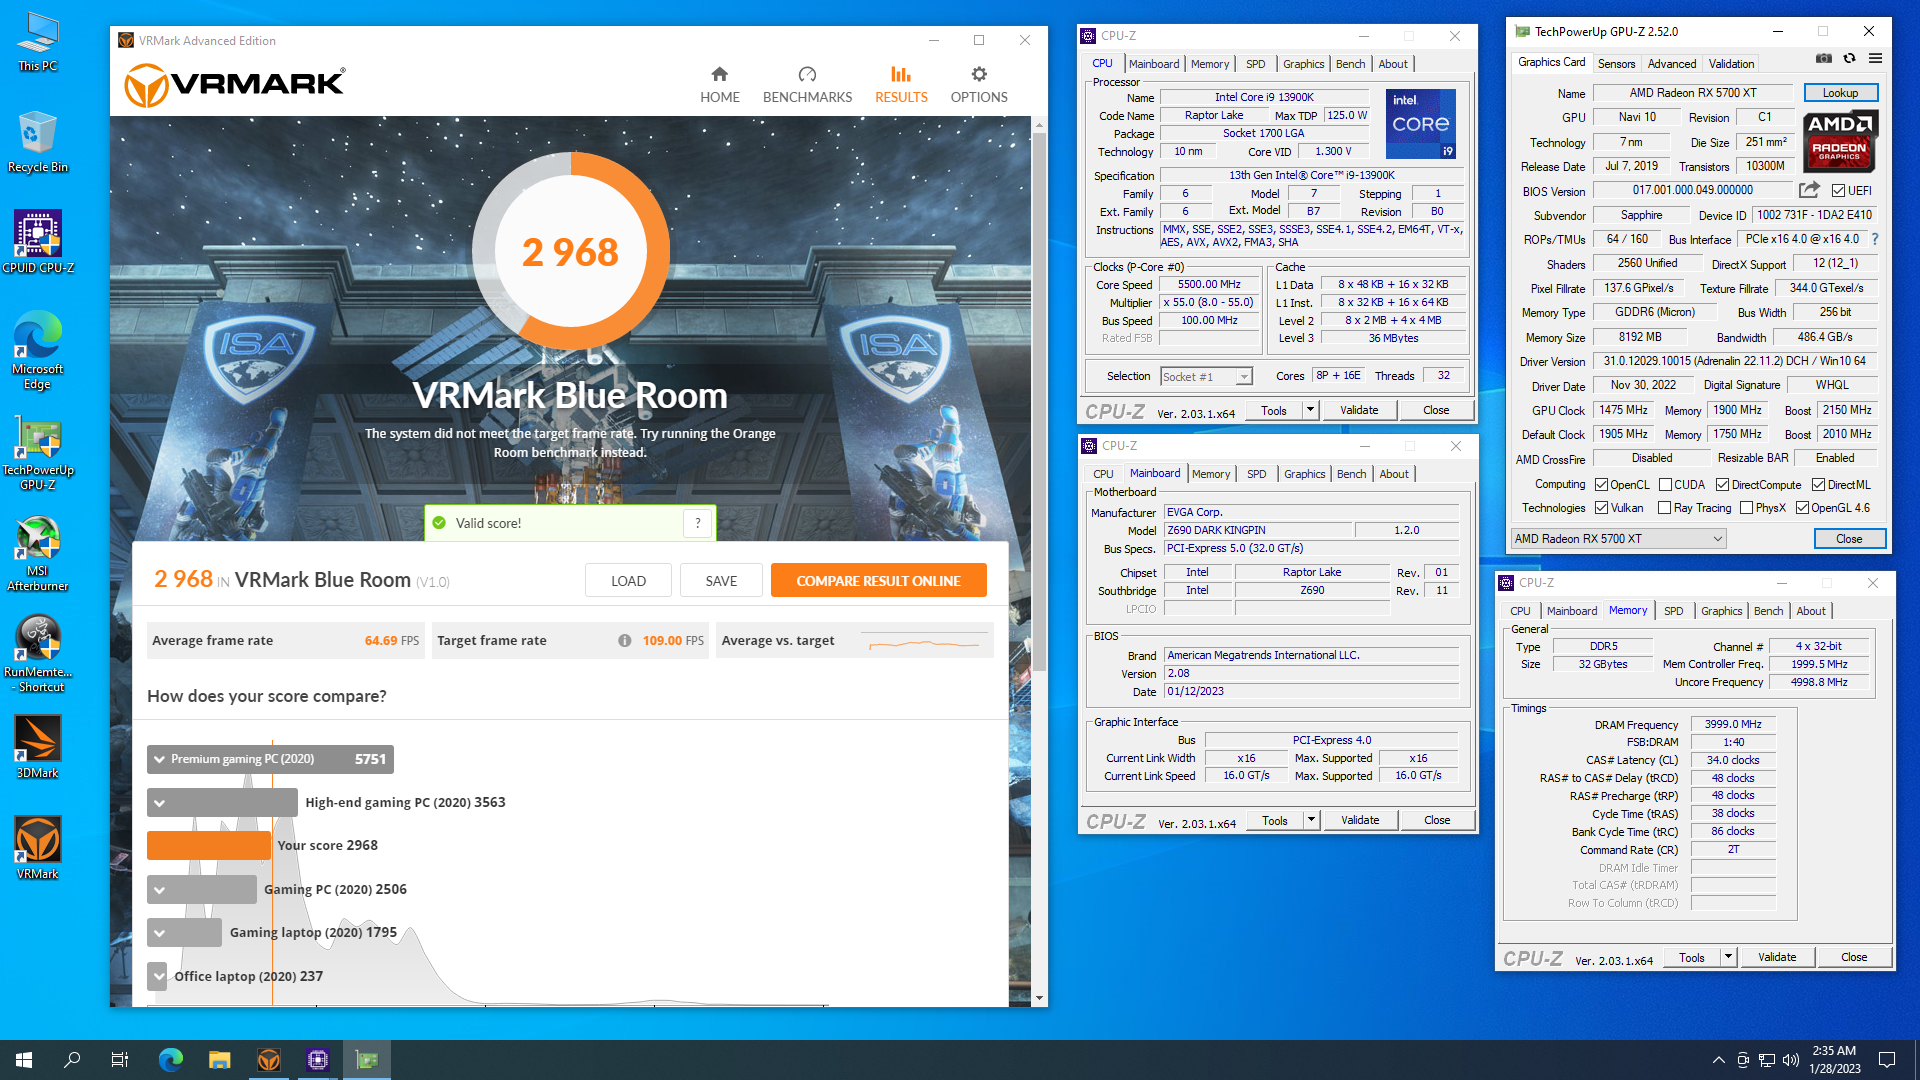Switch to Advanced tab in GPU-Z
Screen dimensions: 1920x1080
coord(1671,64)
